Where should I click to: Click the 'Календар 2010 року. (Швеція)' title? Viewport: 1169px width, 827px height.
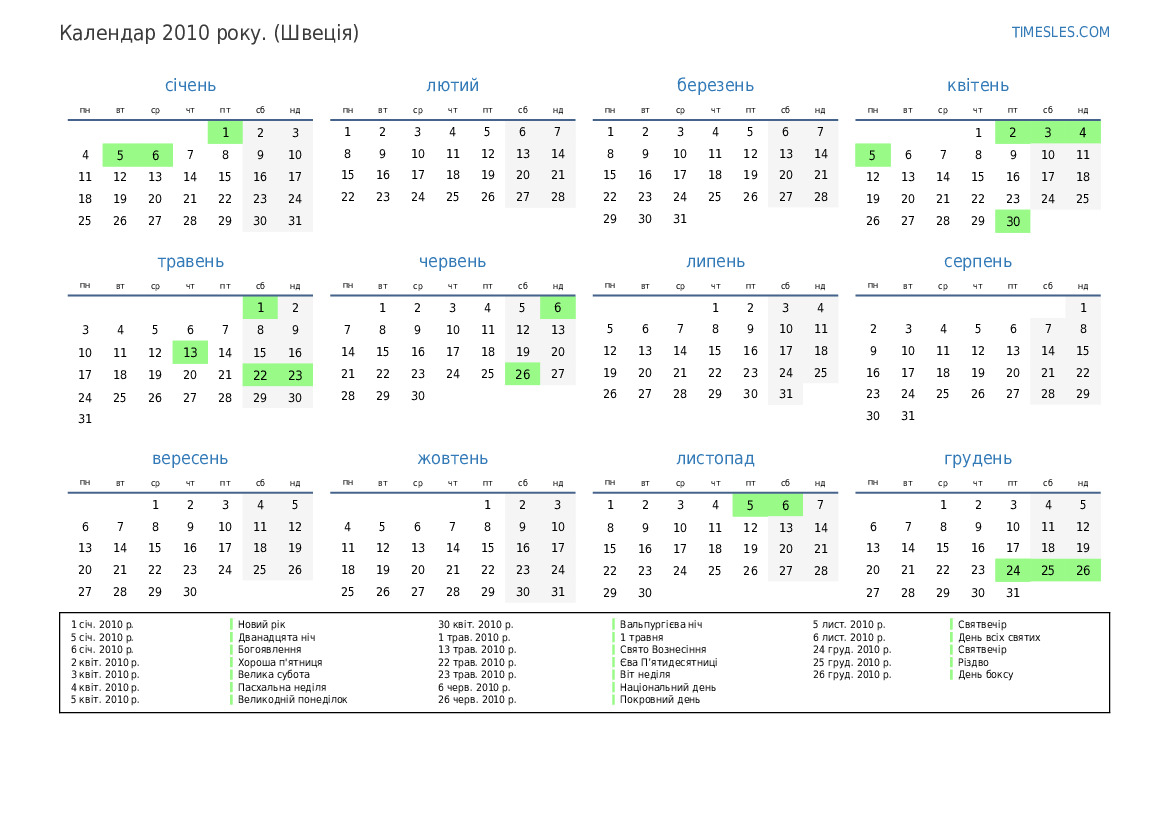[209, 33]
